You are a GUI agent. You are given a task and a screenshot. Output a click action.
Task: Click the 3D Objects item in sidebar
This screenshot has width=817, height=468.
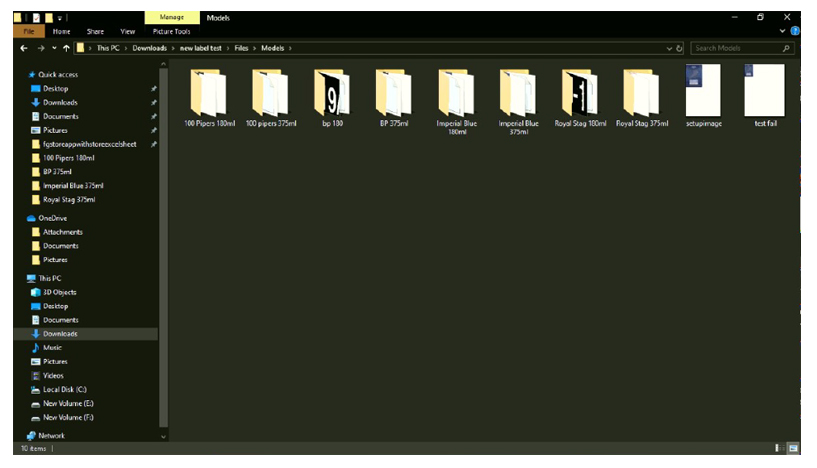tap(59, 292)
